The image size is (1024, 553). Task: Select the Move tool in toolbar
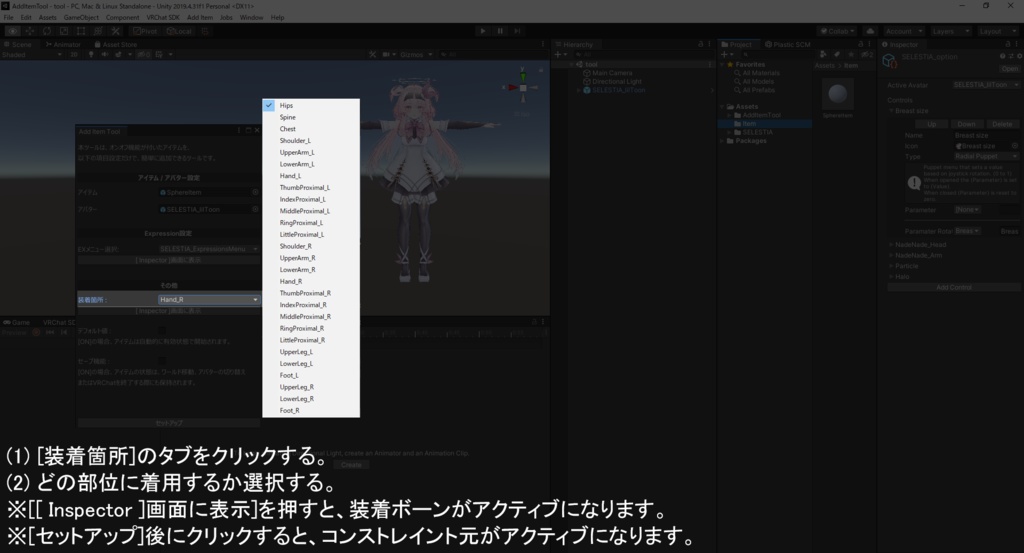pos(29,31)
